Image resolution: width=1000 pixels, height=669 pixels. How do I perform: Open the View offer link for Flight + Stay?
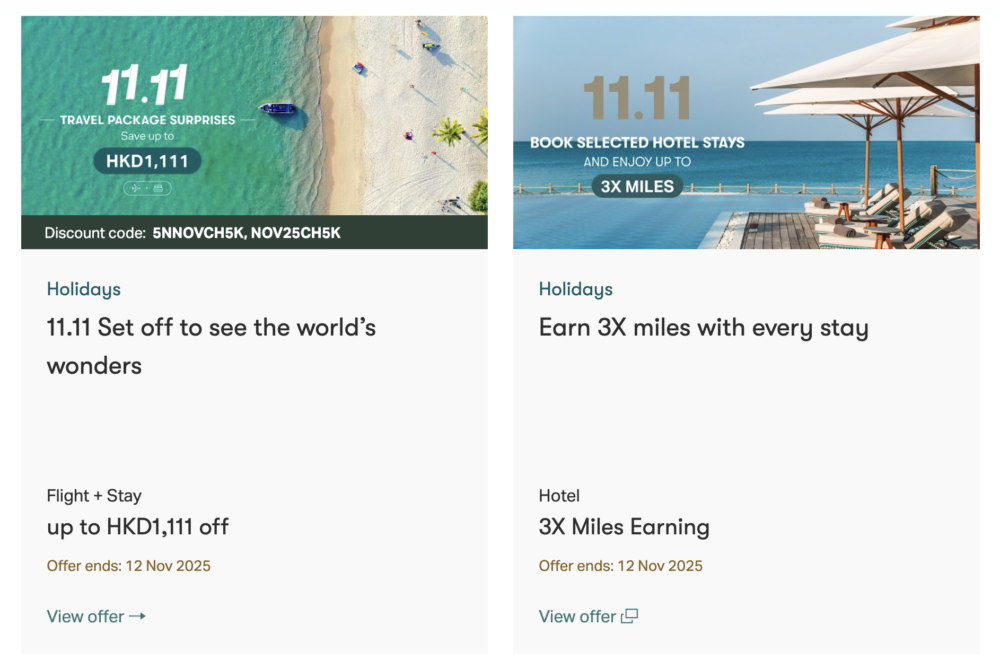[x=86, y=616]
